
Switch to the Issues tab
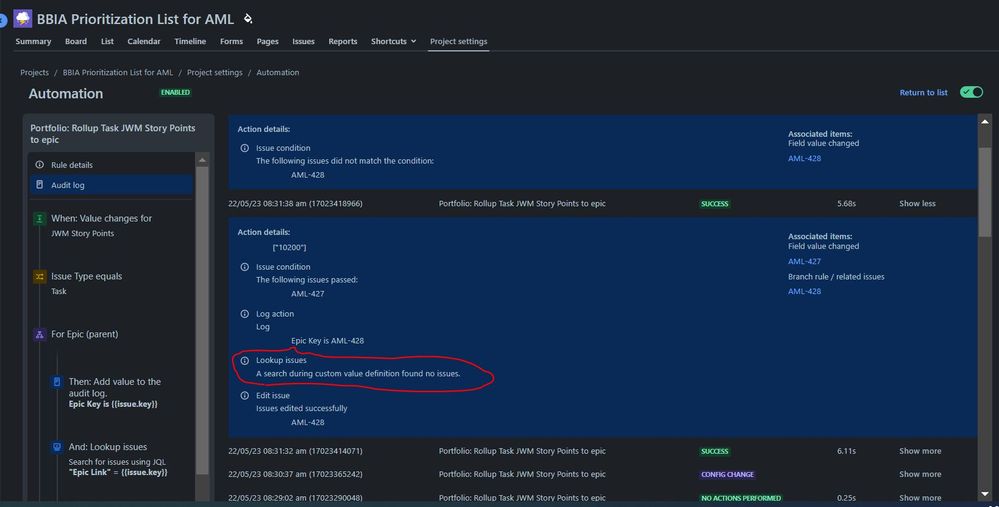coord(303,41)
